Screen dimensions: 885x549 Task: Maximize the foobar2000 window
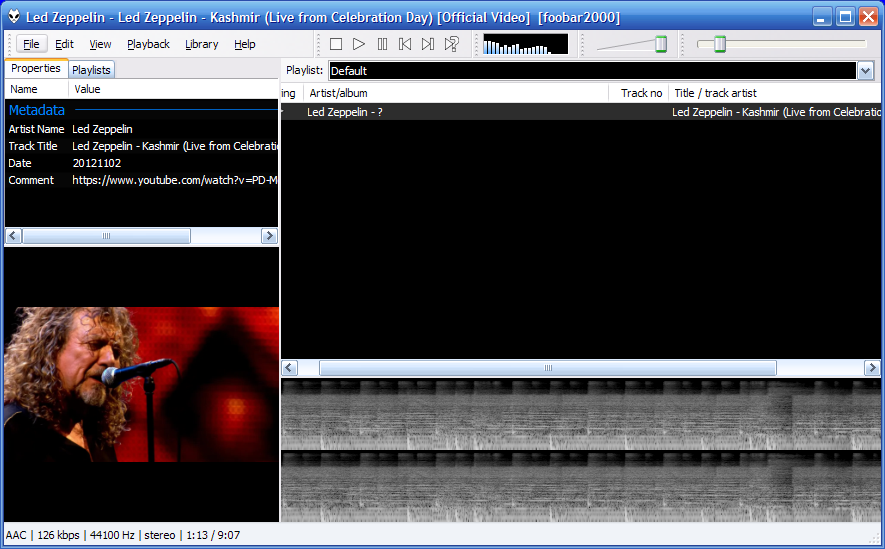tap(845, 17)
